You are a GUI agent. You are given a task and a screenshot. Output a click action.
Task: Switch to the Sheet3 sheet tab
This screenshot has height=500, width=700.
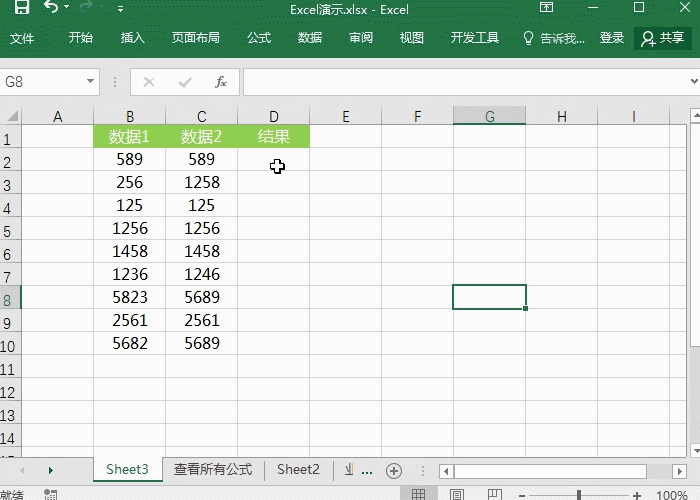point(127,469)
